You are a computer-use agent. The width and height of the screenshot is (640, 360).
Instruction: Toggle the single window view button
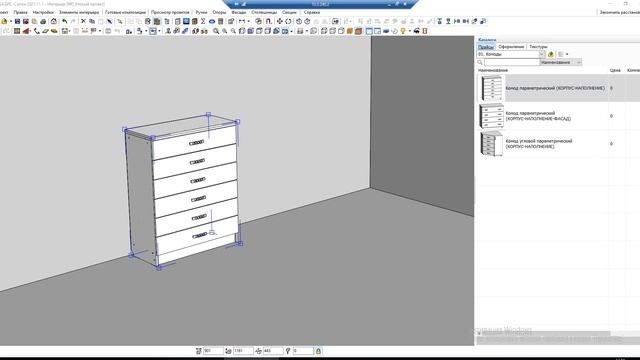click(x=369, y=31)
